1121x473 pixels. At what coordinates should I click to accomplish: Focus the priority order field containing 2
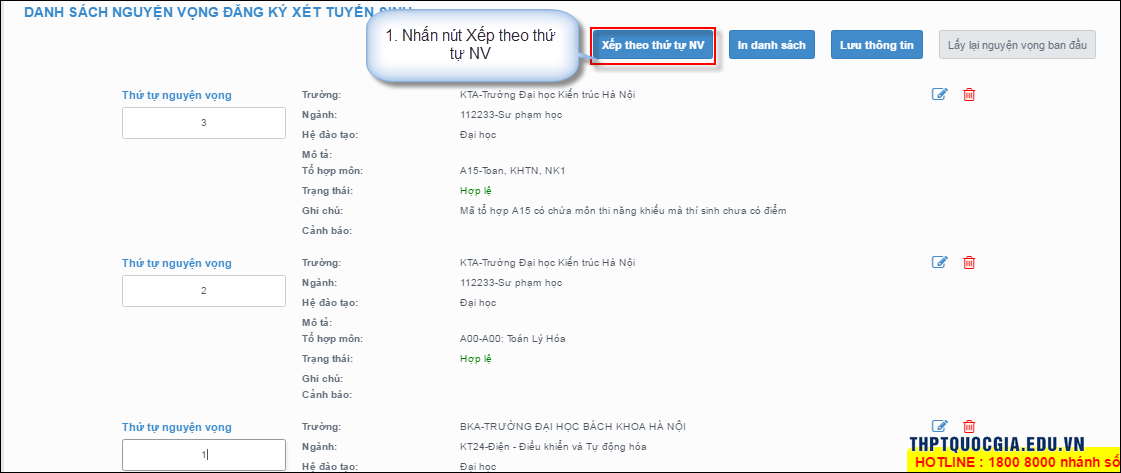pos(204,291)
